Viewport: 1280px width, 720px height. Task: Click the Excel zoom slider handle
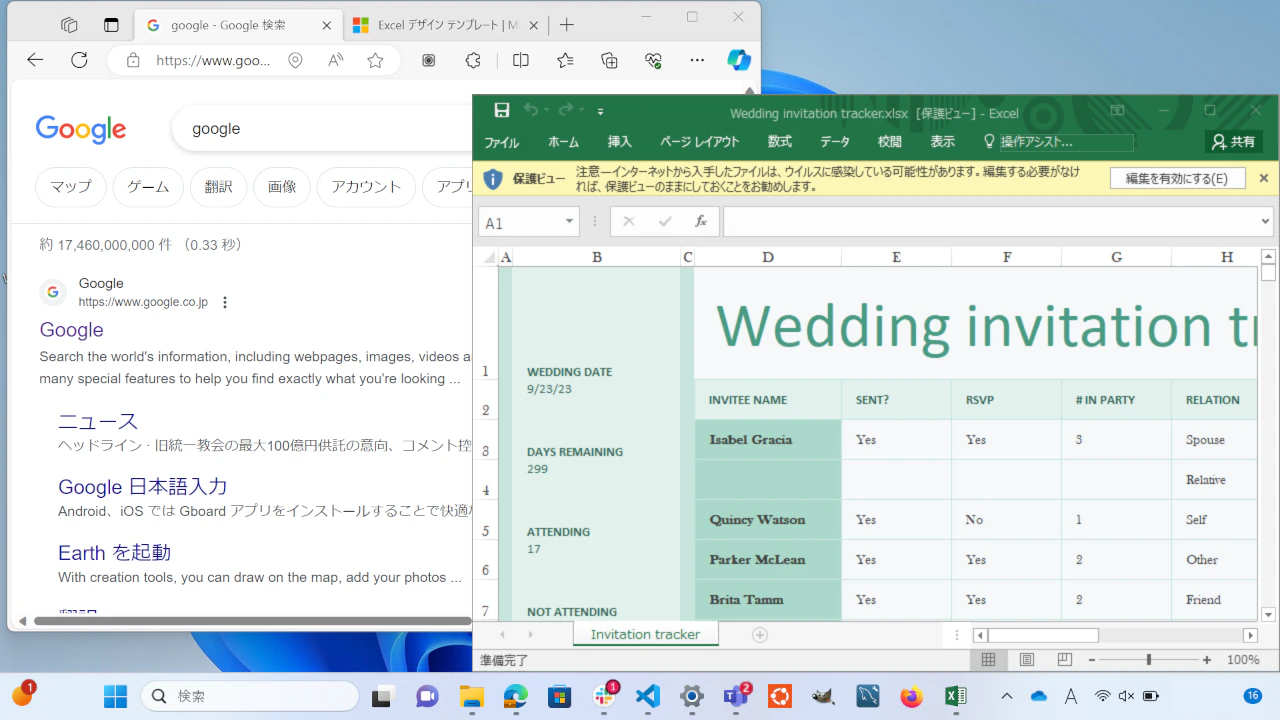point(1149,660)
